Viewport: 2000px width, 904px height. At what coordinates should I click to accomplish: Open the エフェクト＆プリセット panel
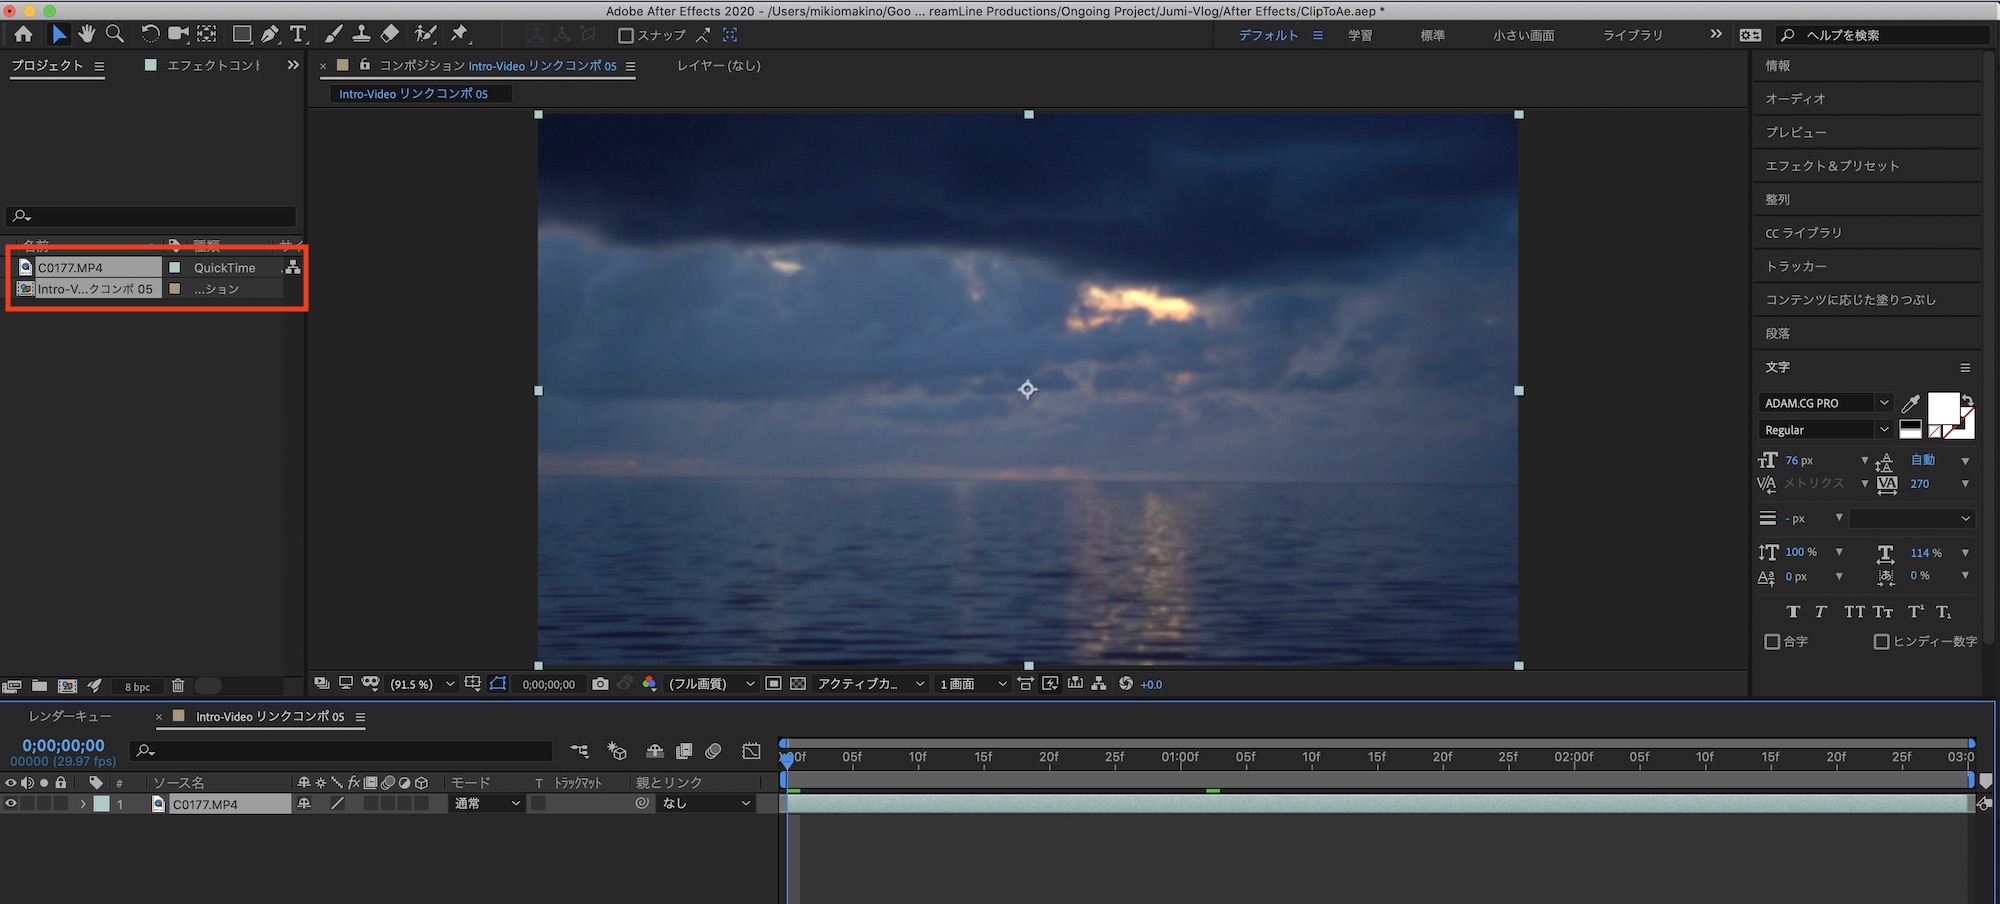point(1832,166)
